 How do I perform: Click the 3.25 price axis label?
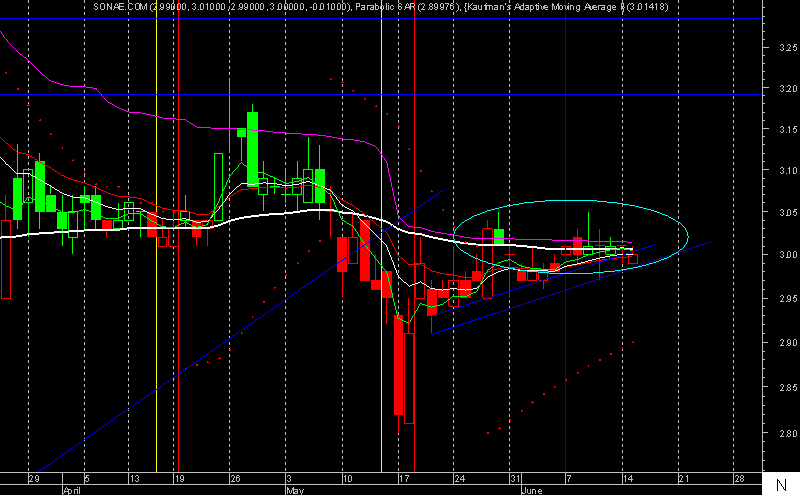788,47
